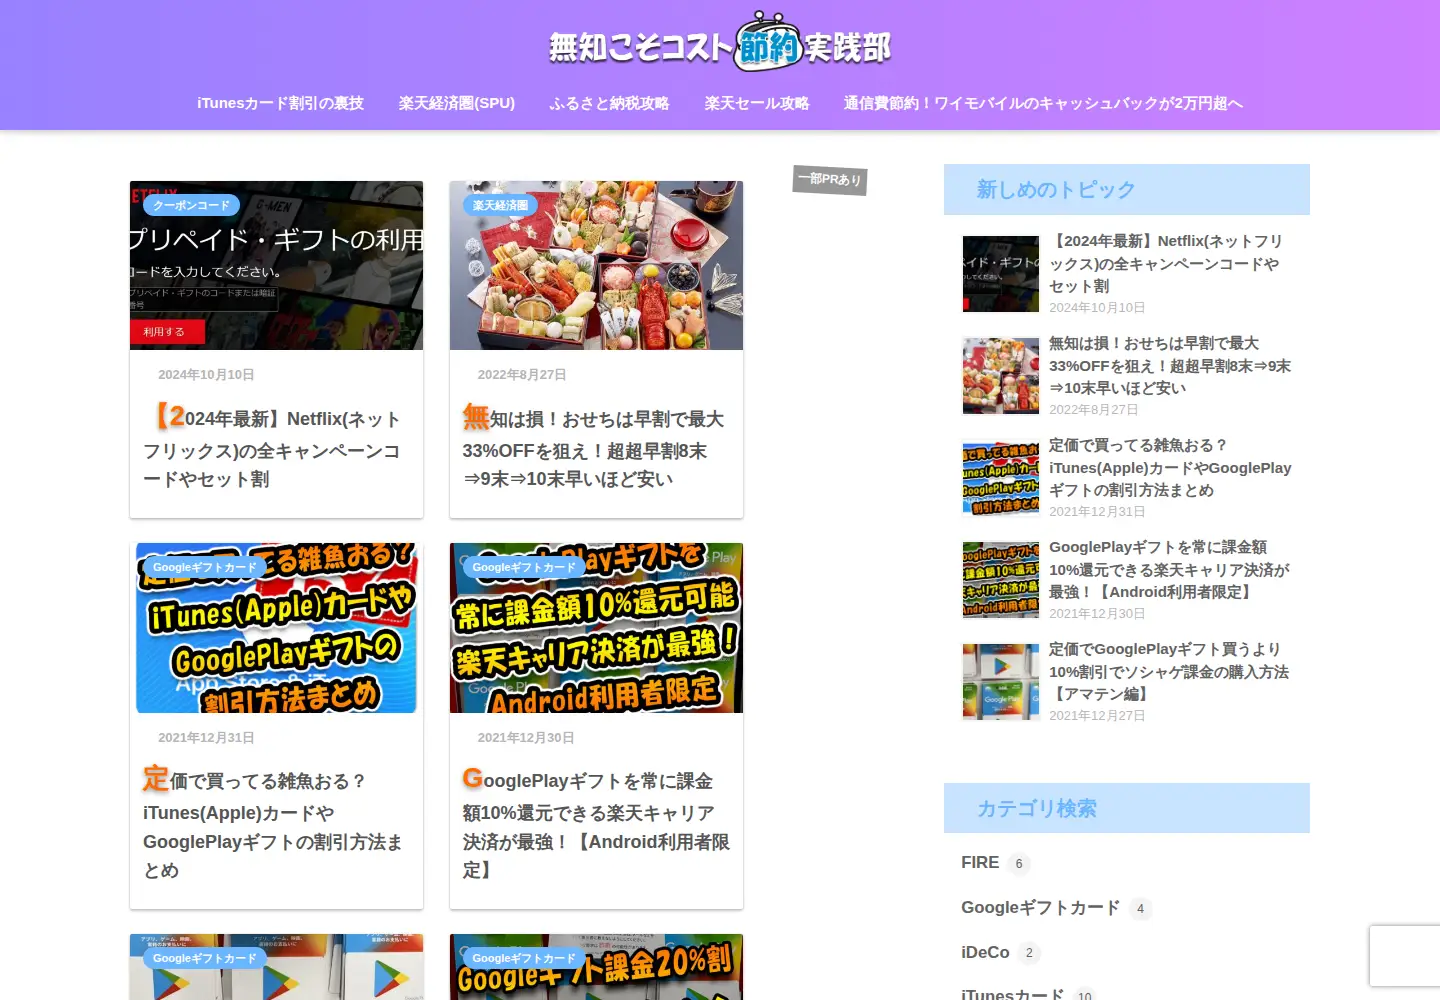The height and width of the screenshot is (1000, 1440).
Task: Open sidebar GooglePlay gift cards photo thumbnail
Action: [1000, 682]
